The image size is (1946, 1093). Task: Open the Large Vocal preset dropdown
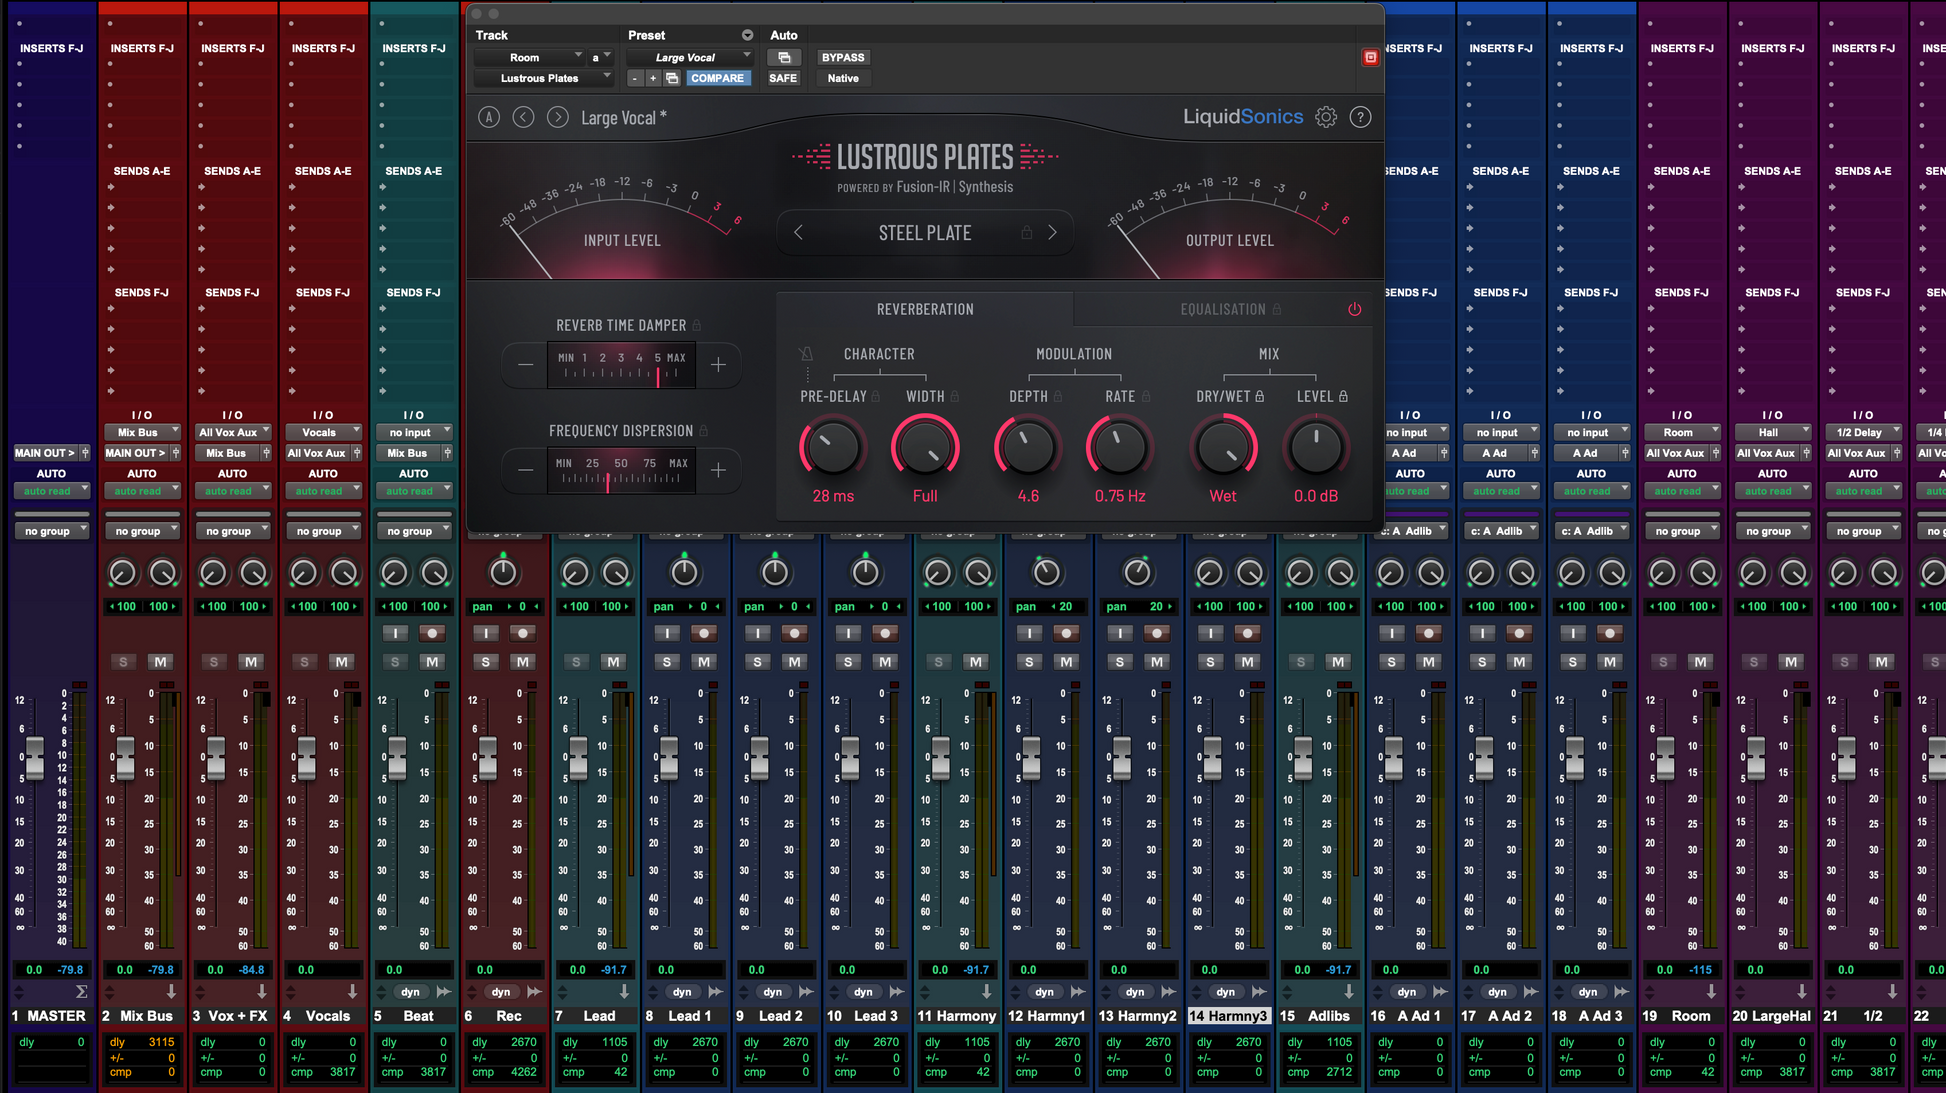point(688,57)
